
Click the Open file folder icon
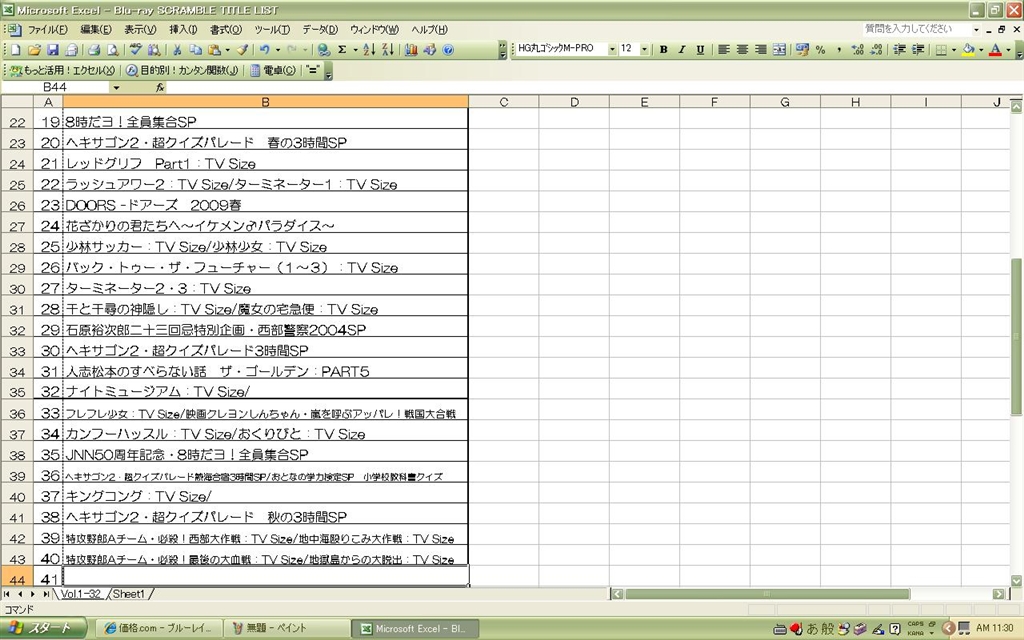coord(35,50)
